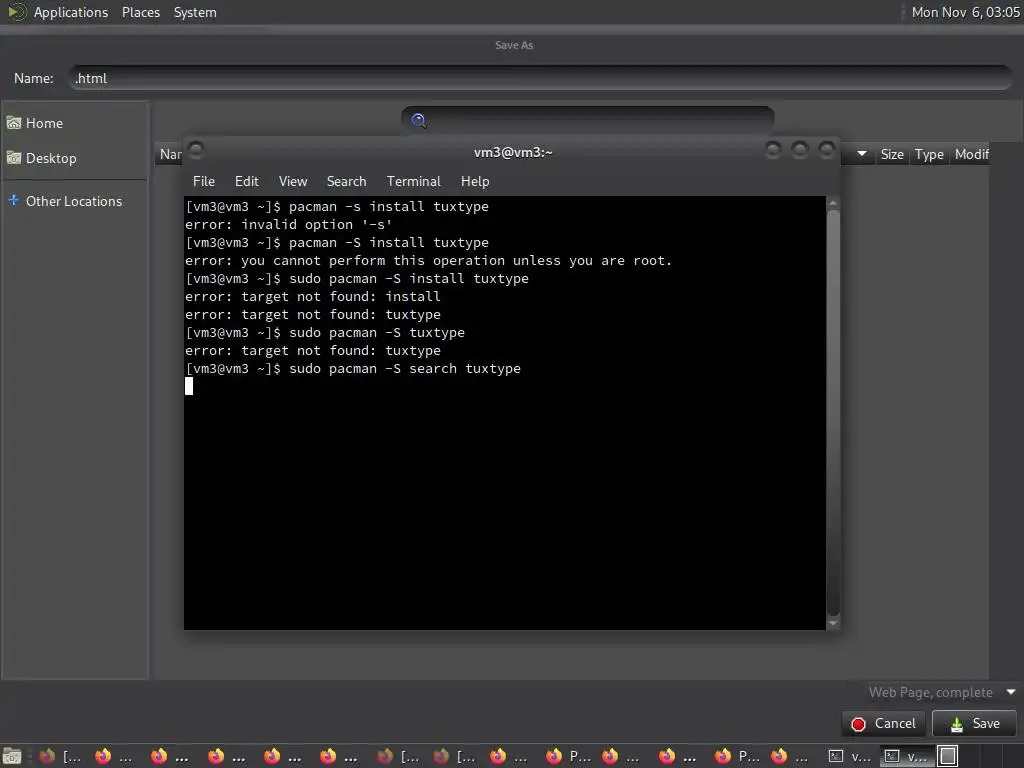Click sort arrow left of Size column
Viewport: 1024px width, 768px height.
click(x=861, y=154)
